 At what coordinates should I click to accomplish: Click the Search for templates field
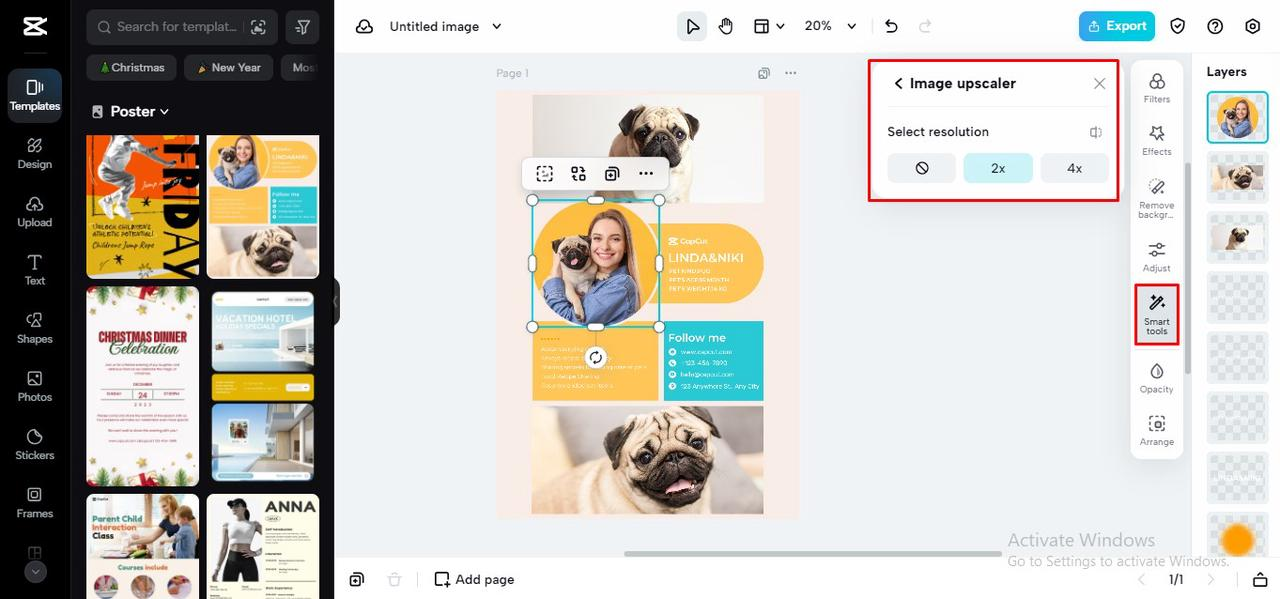(181, 27)
